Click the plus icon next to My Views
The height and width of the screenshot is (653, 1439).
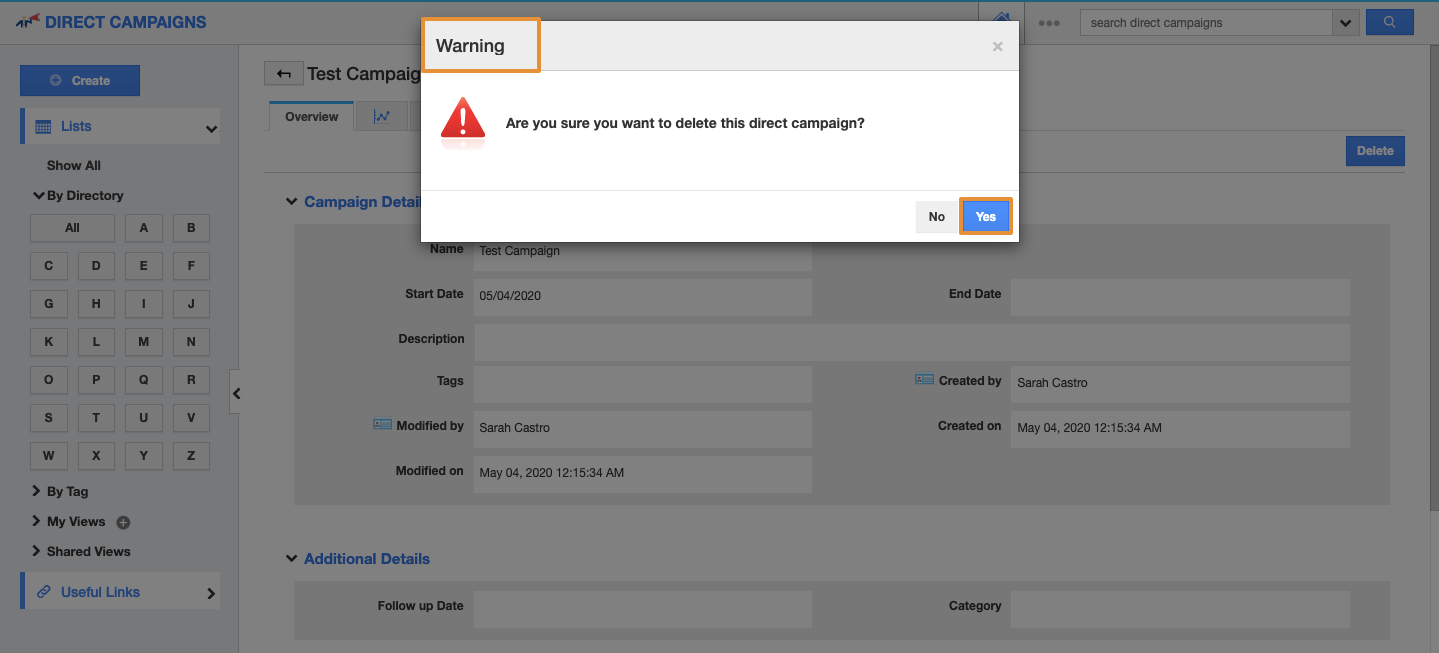click(x=122, y=521)
